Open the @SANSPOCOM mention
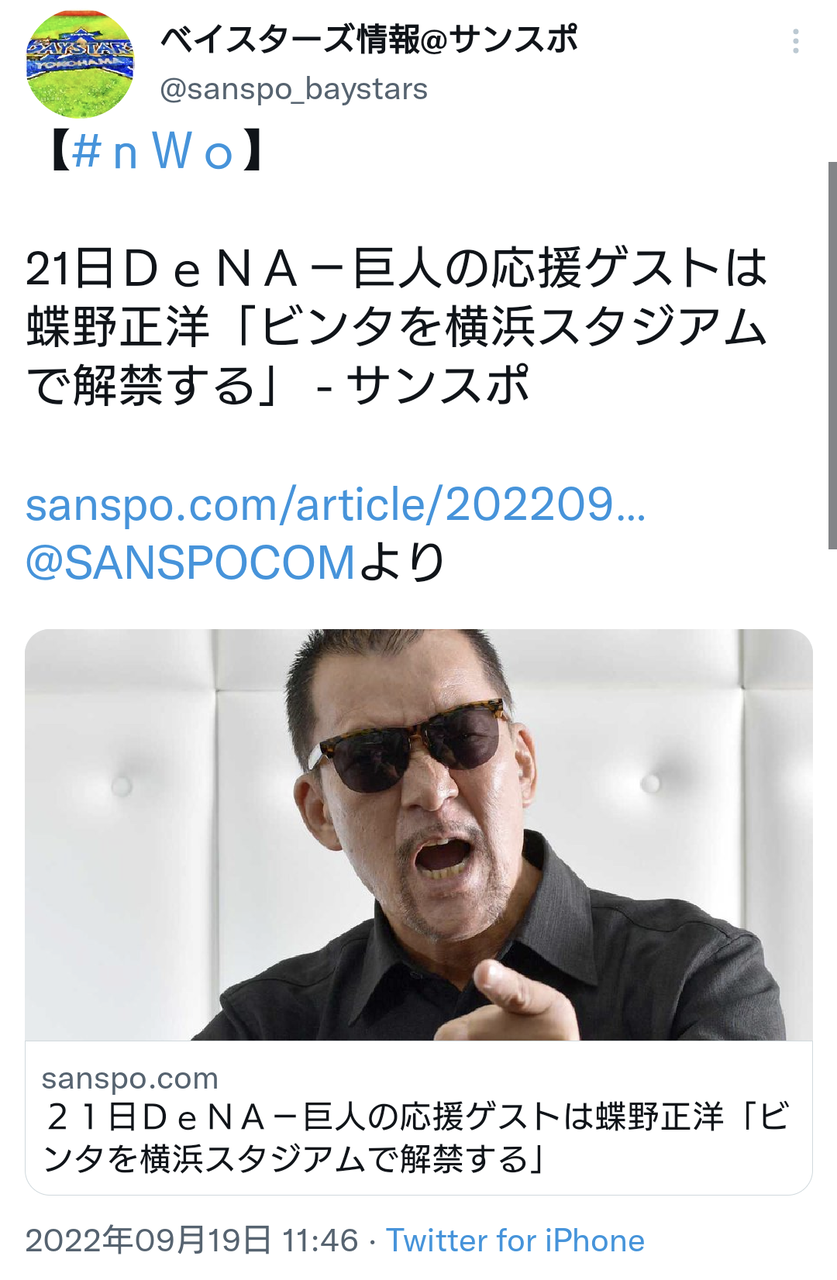Screen dimensions: 837x1280 [x=190, y=562]
